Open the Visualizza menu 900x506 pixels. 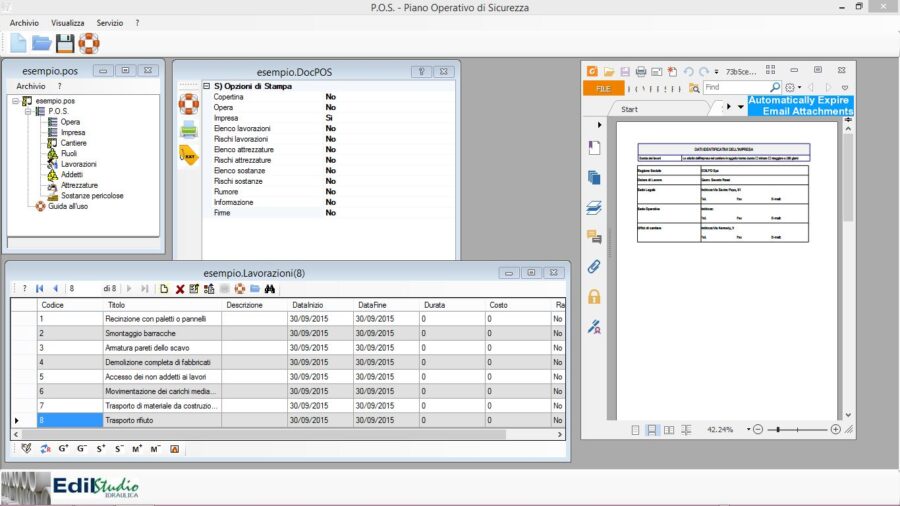pos(68,22)
